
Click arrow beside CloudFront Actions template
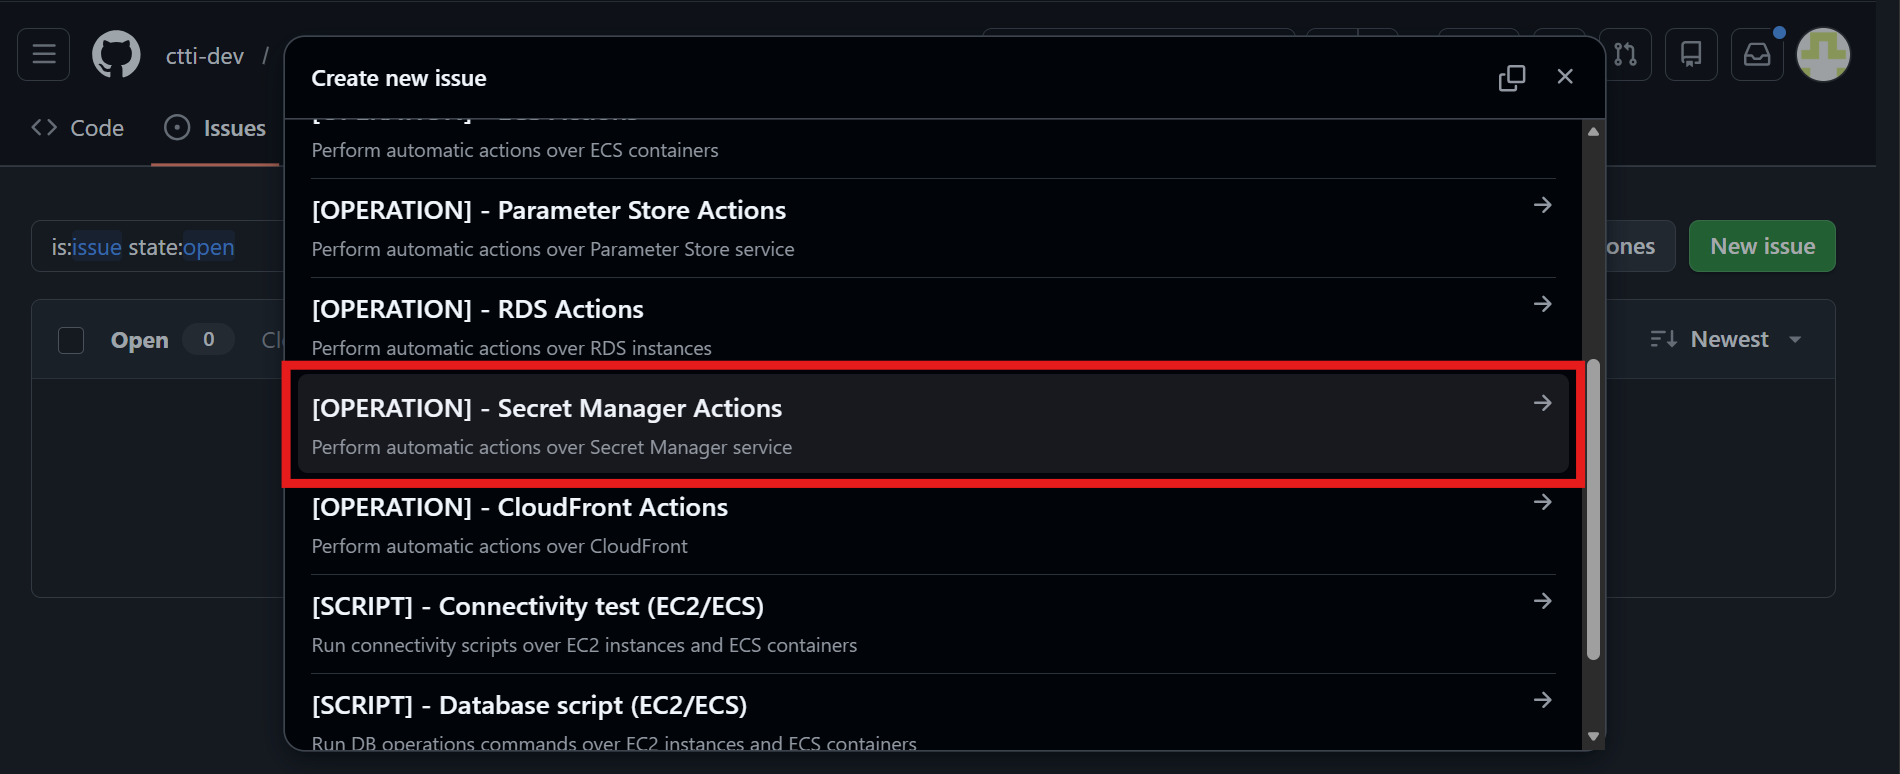point(1542,502)
